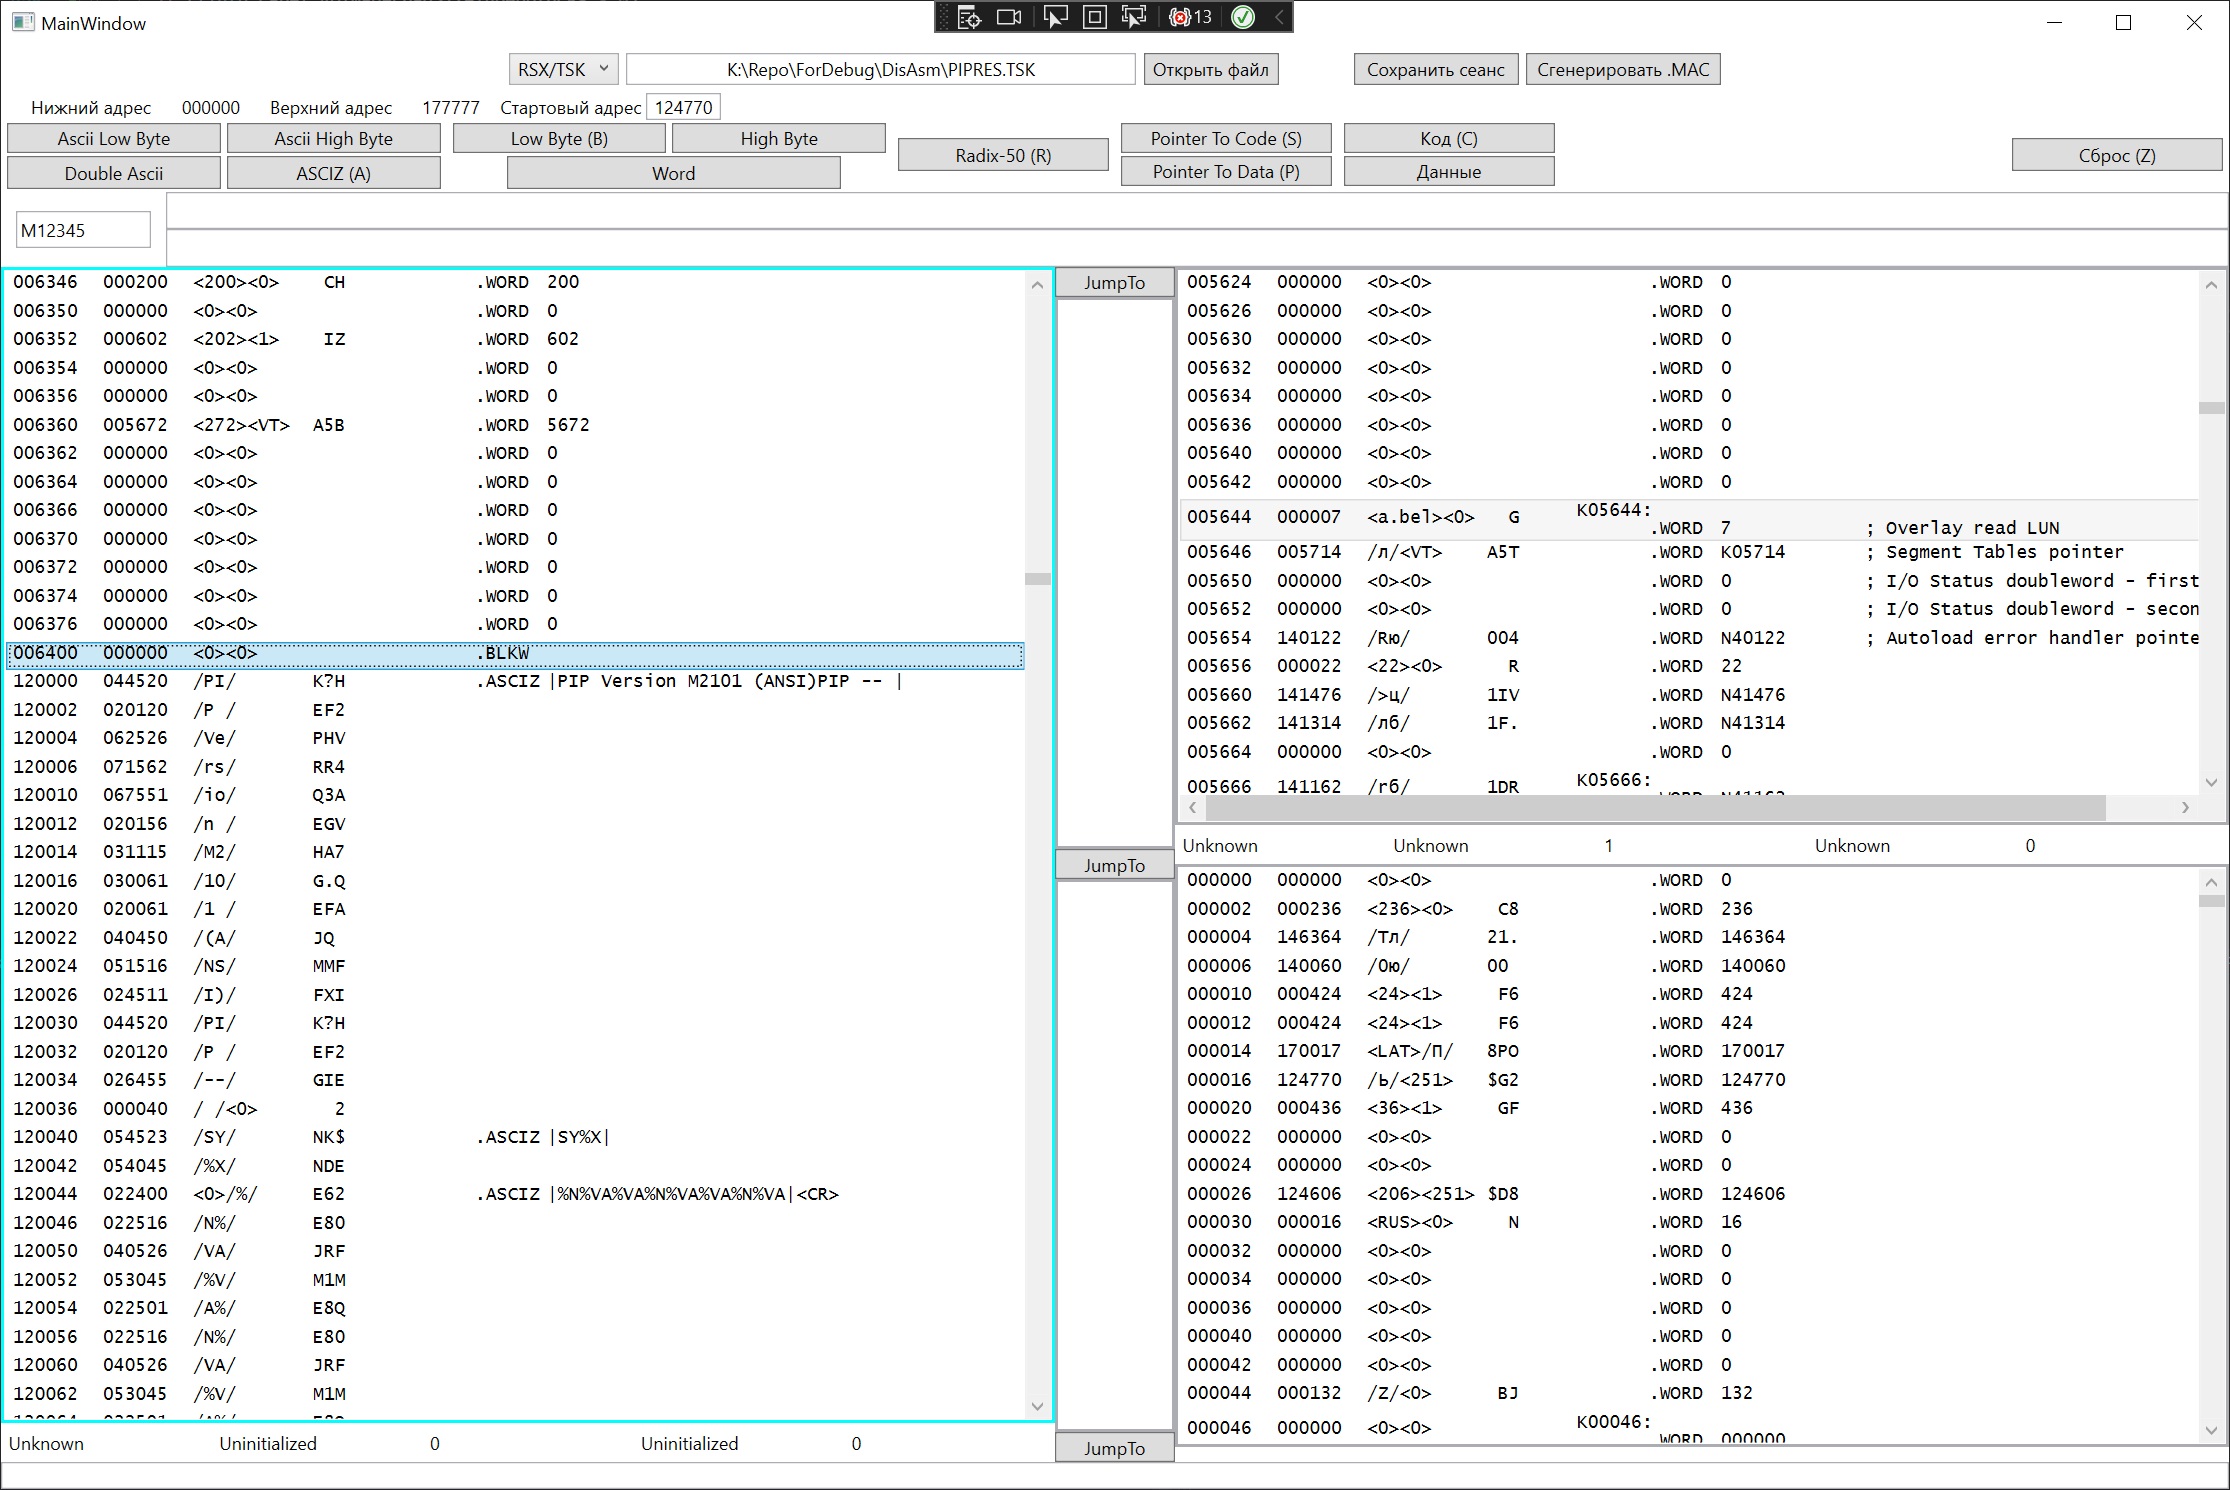The height and width of the screenshot is (1490, 2230).
Task: Click scroll-down arrow of left listing
Action: [1037, 1407]
